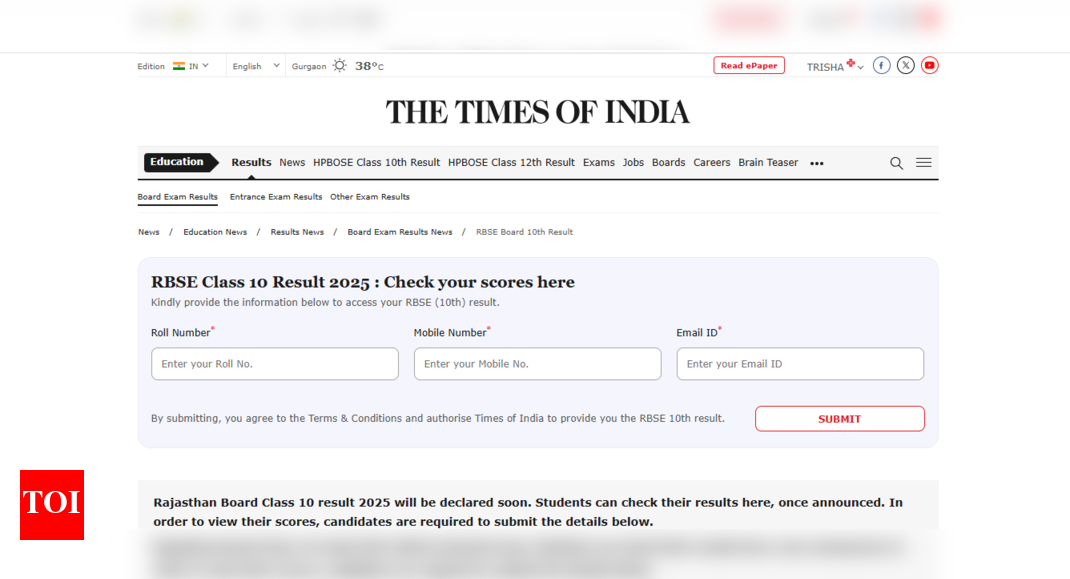Click inside the Roll Number input field
Screen dimensions: 1070x579
pos(275,364)
